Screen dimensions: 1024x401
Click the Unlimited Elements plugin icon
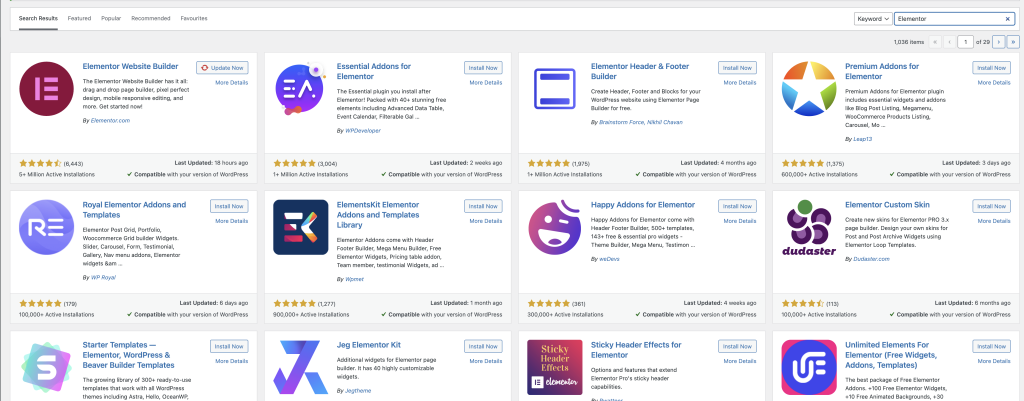tap(808, 366)
